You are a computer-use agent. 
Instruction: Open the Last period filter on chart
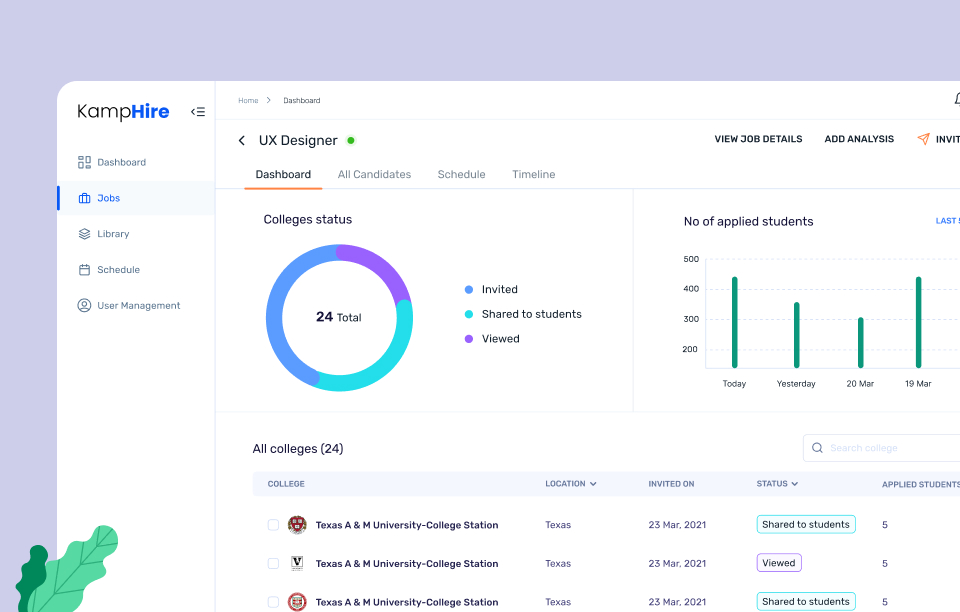coord(947,221)
